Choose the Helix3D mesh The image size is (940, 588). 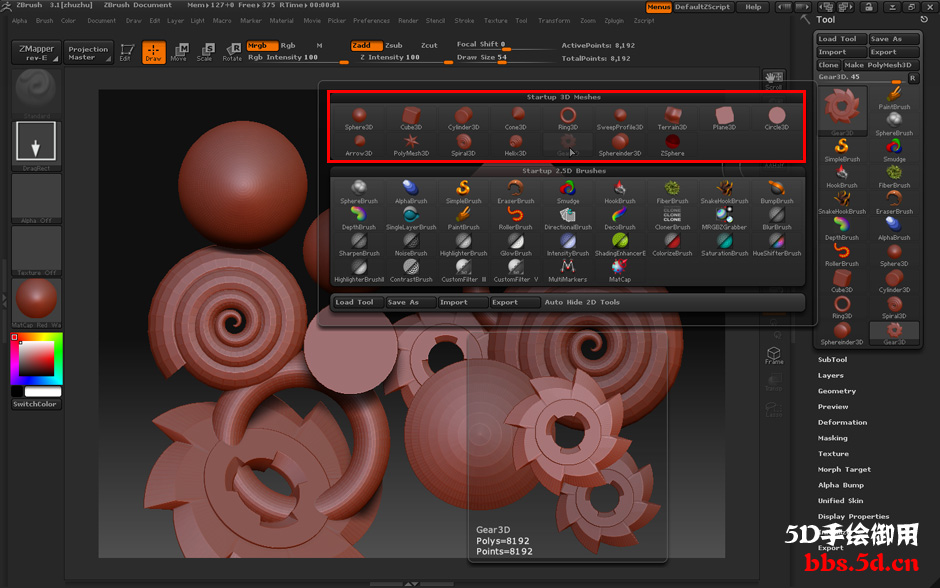[x=516, y=144]
